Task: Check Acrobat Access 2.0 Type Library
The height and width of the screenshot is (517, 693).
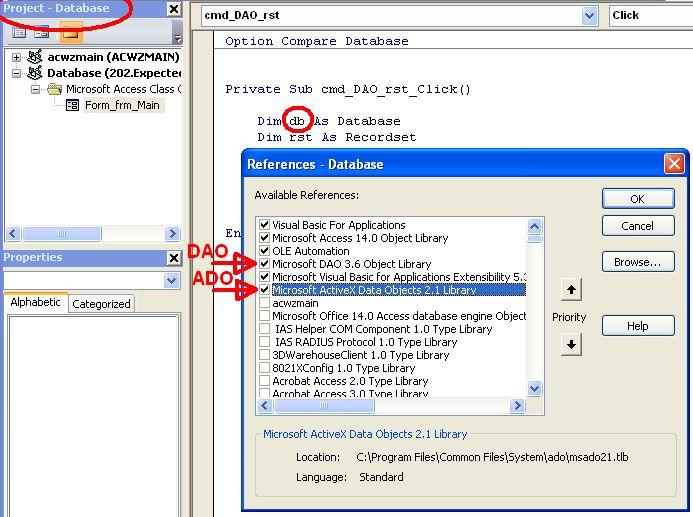Action: tap(264, 381)
